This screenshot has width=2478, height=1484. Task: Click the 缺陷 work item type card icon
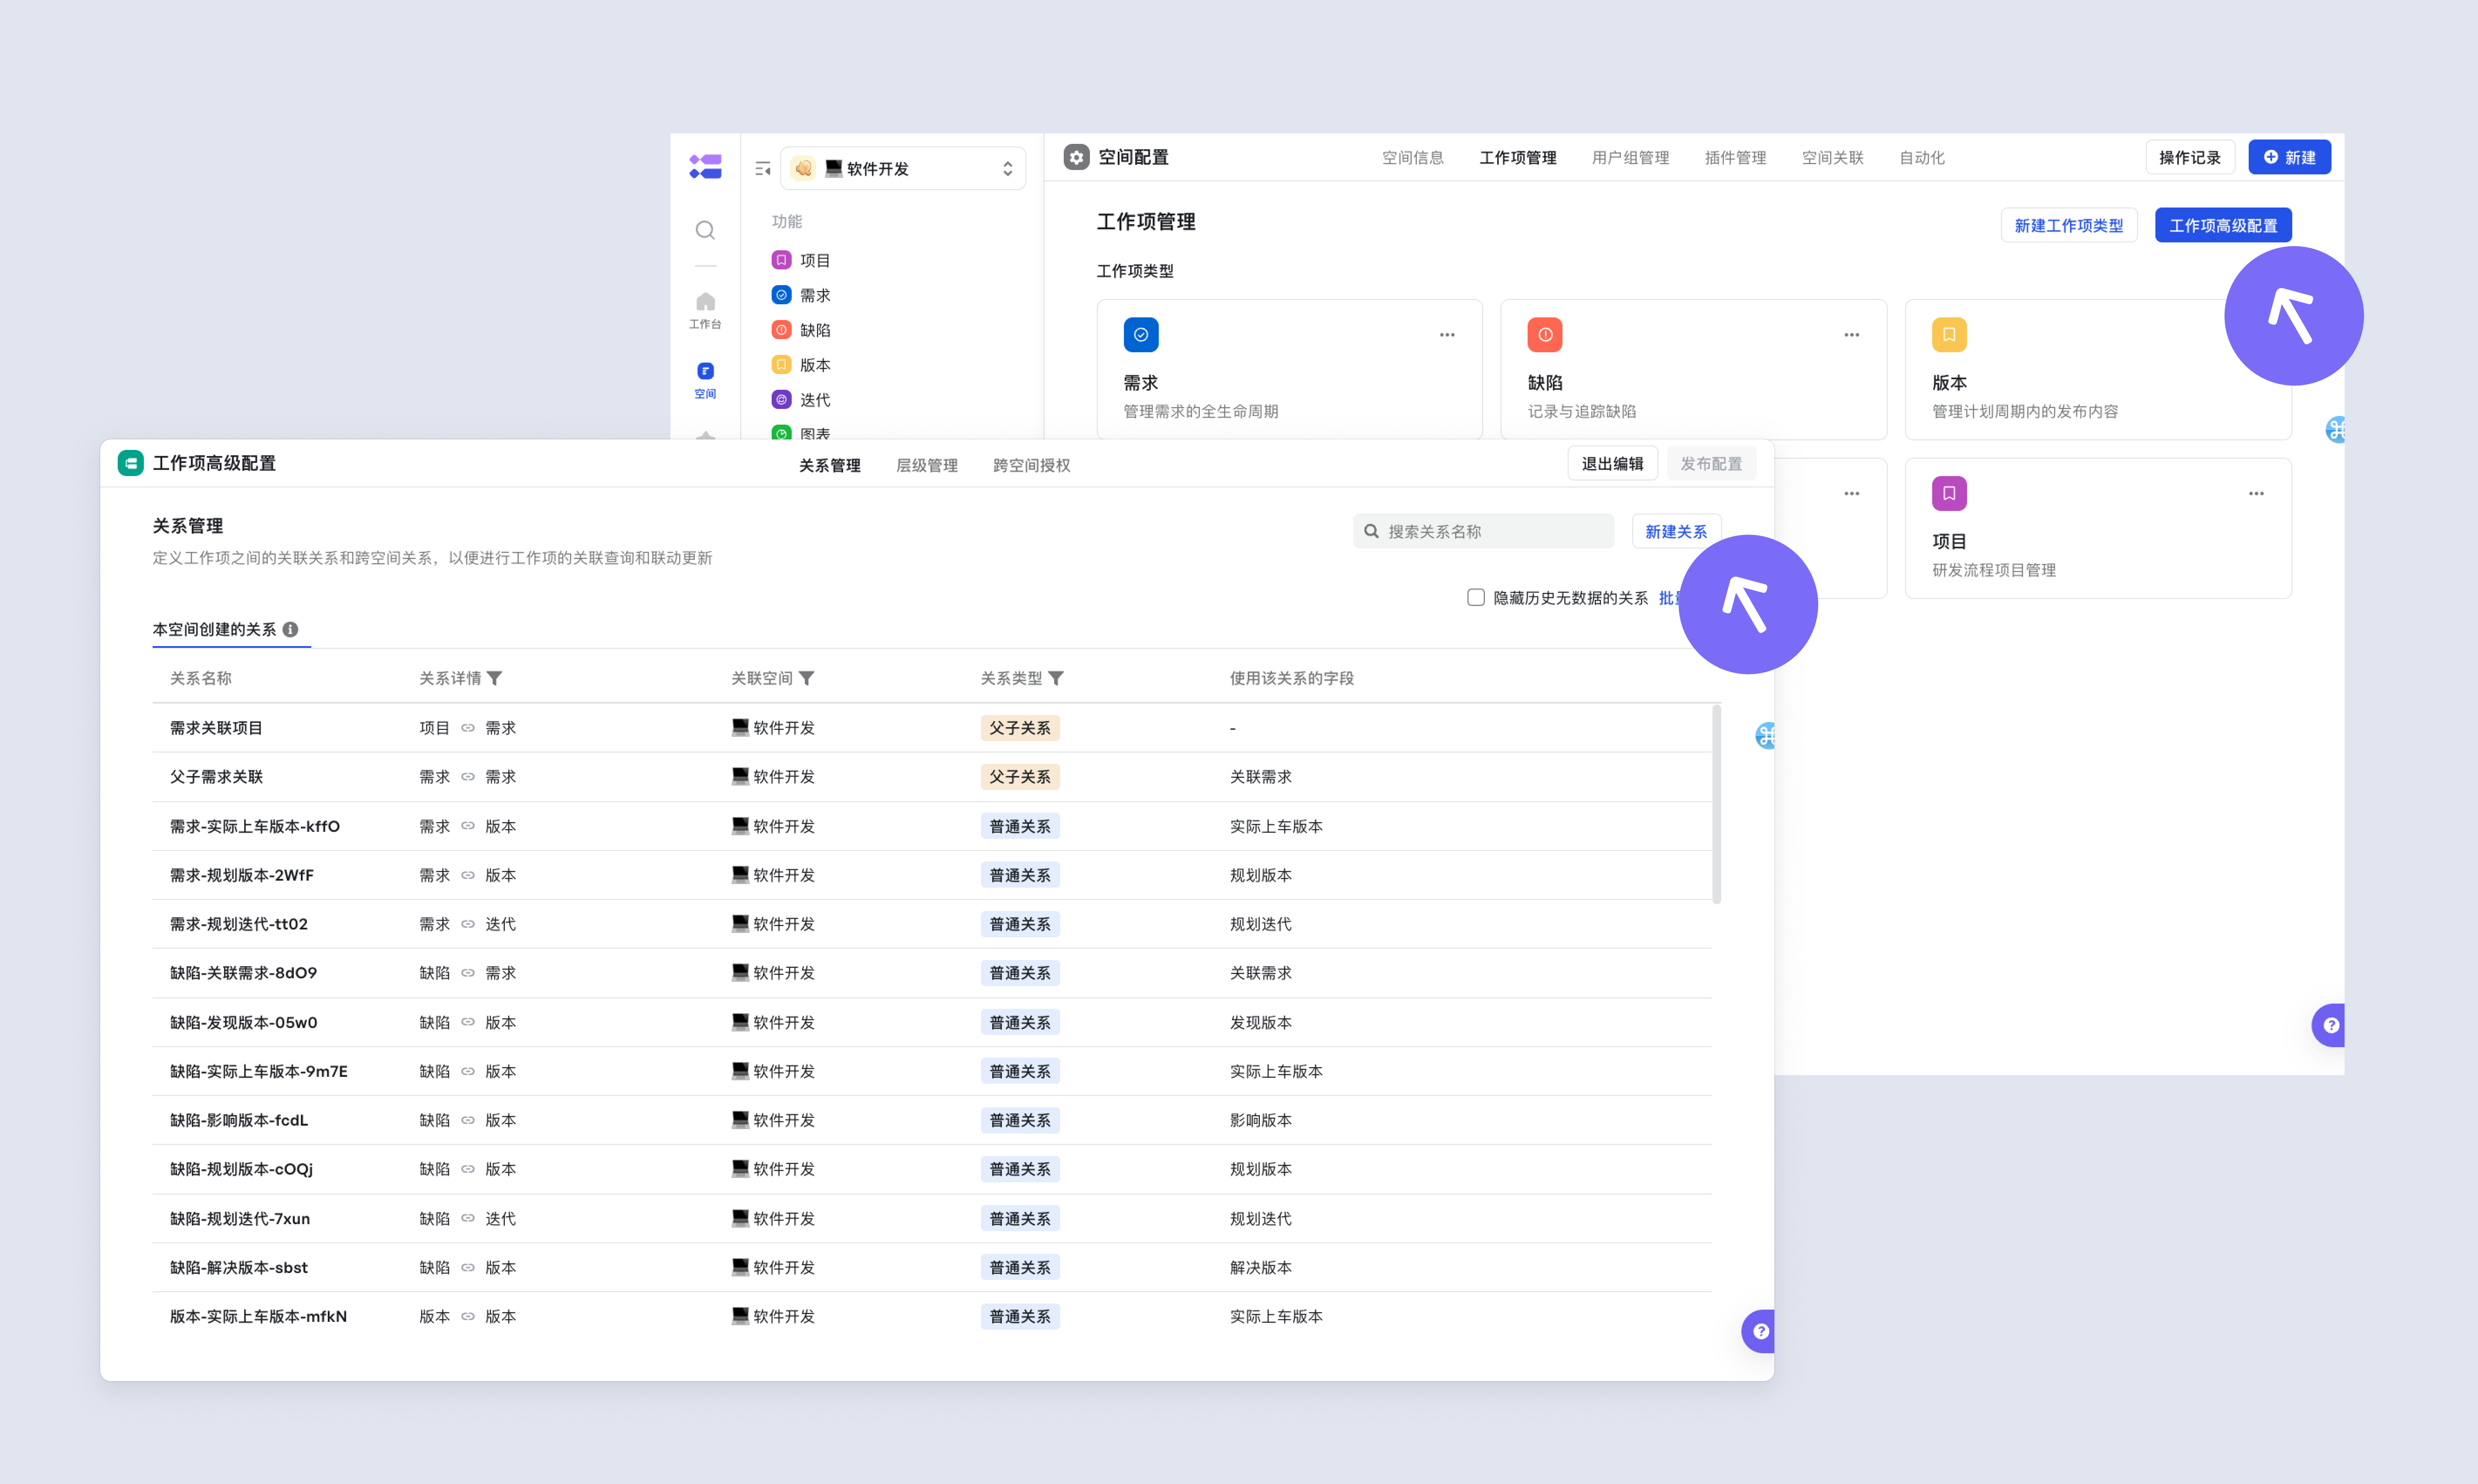click(x=1545, y=335)
